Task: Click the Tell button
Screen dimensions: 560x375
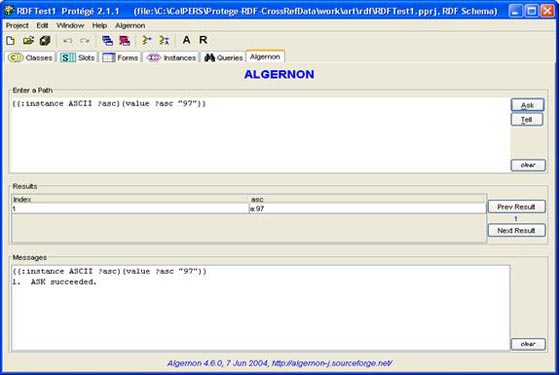Action: [527, 120]
